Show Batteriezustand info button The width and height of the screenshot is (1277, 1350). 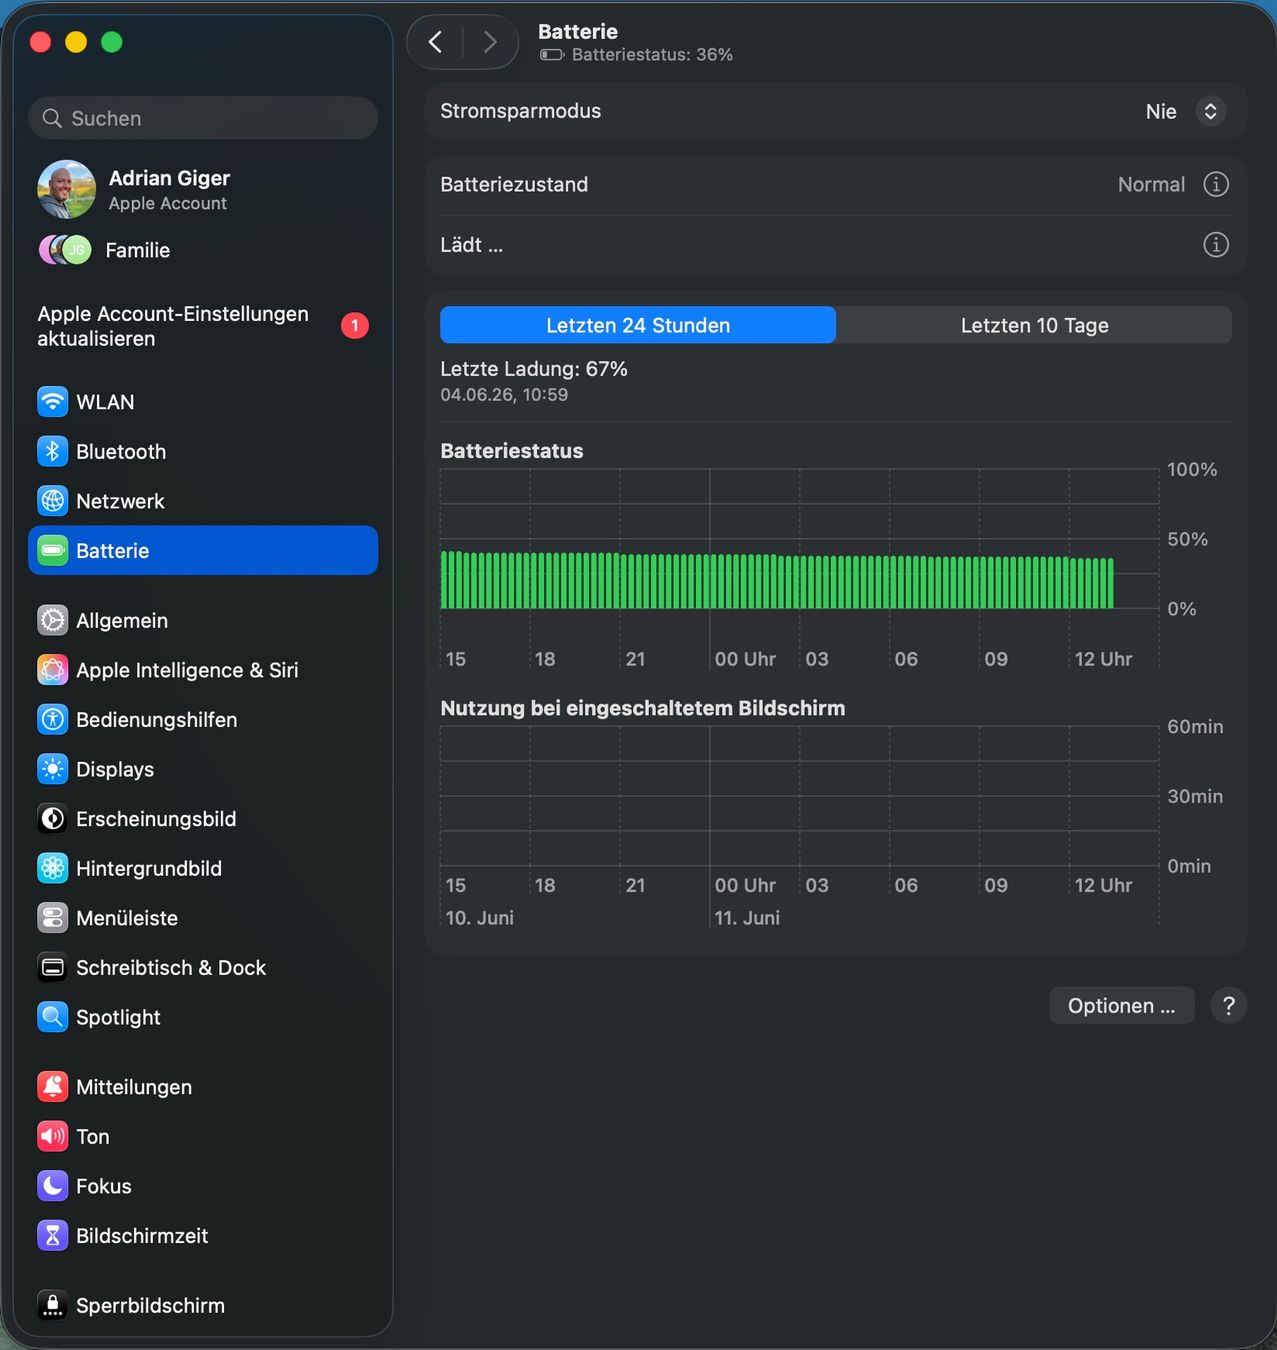click(1215, 184)
